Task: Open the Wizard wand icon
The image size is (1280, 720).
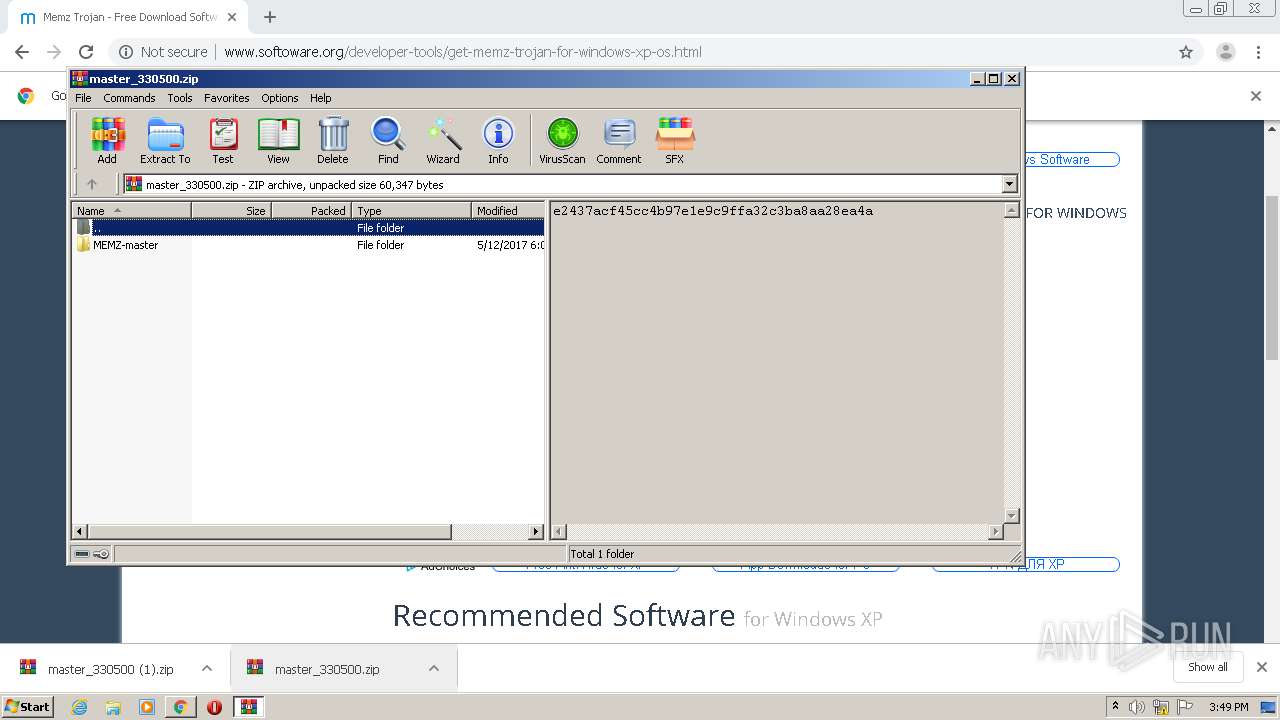Action: (x=443, y=140)
